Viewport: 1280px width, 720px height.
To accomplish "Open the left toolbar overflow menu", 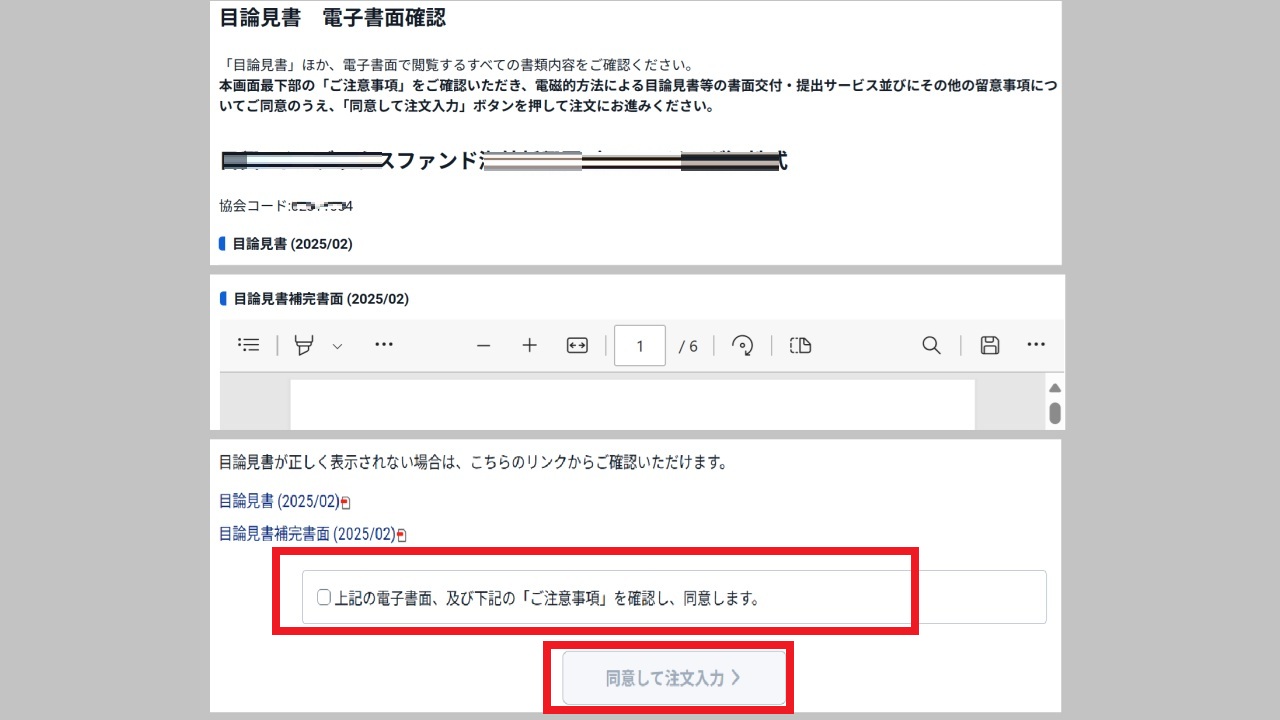I will click(384, 345).
